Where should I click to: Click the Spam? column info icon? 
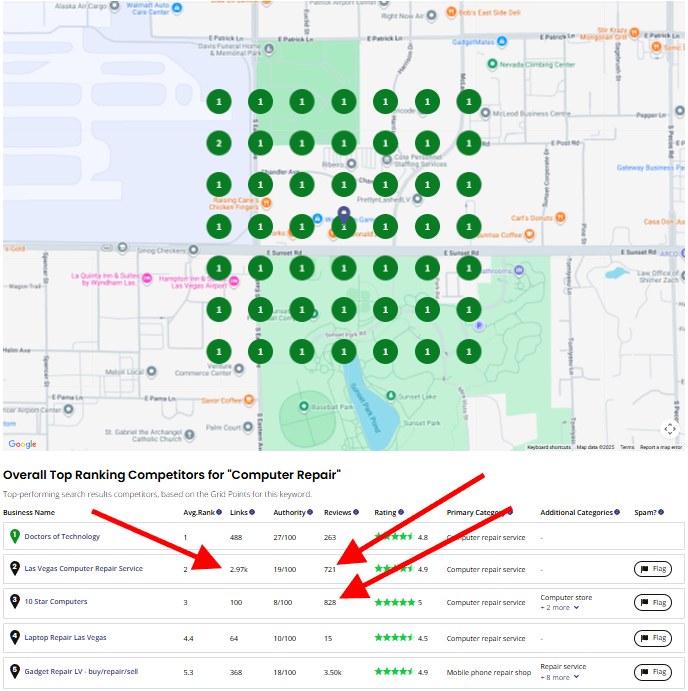pyautogui.click(x=662, y=512)
